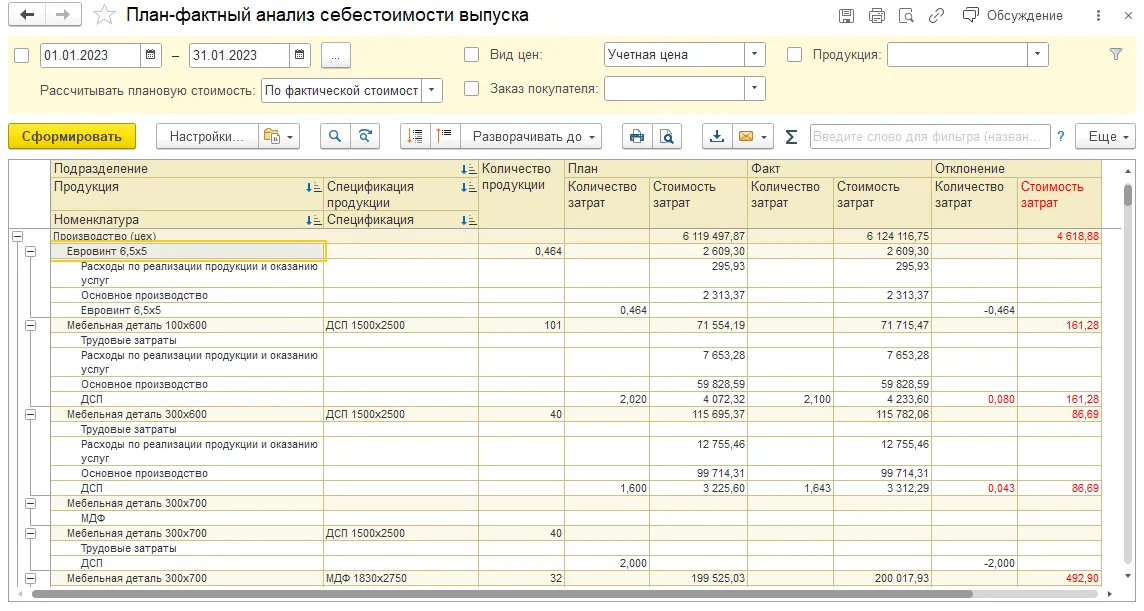Viewport: 1144px width, 611px height.
Task: Enable the Продукция filter checkbox
Action: (x=795, y=55)
